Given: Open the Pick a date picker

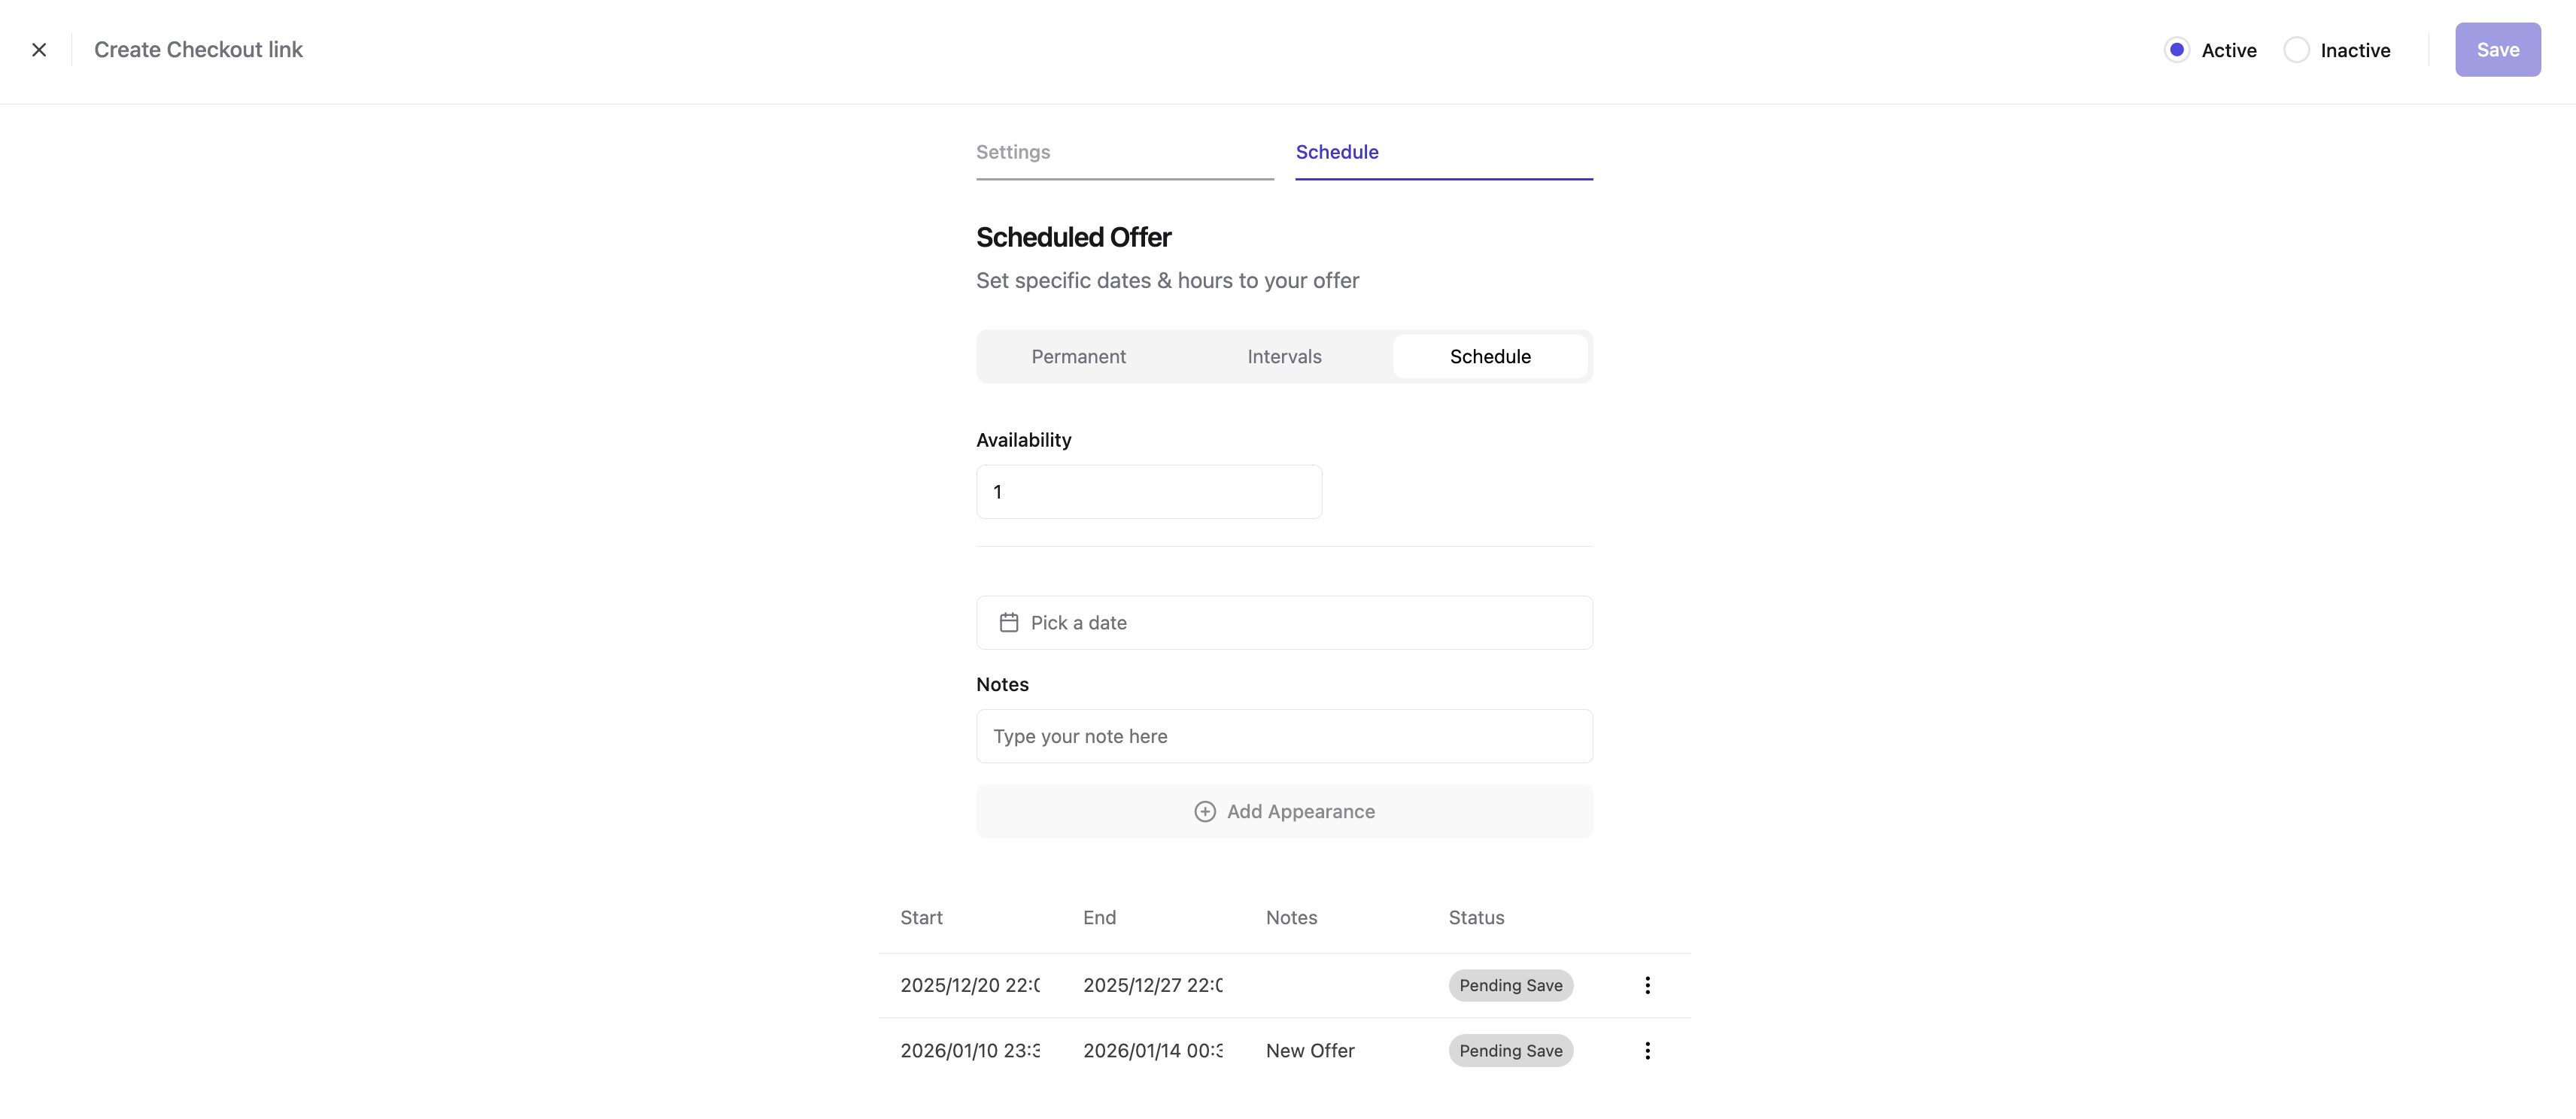Looking at the screenshot, I should tap(1284, 622).
